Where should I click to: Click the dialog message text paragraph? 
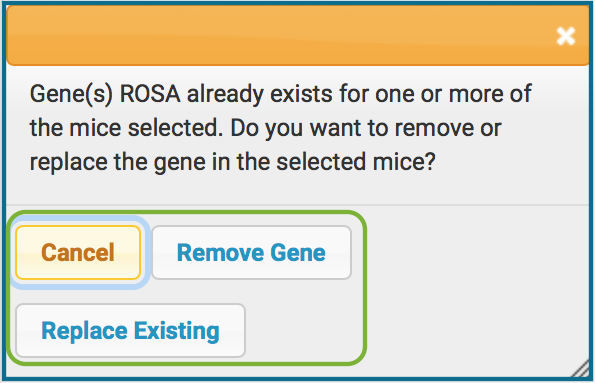tap(281, 128)
